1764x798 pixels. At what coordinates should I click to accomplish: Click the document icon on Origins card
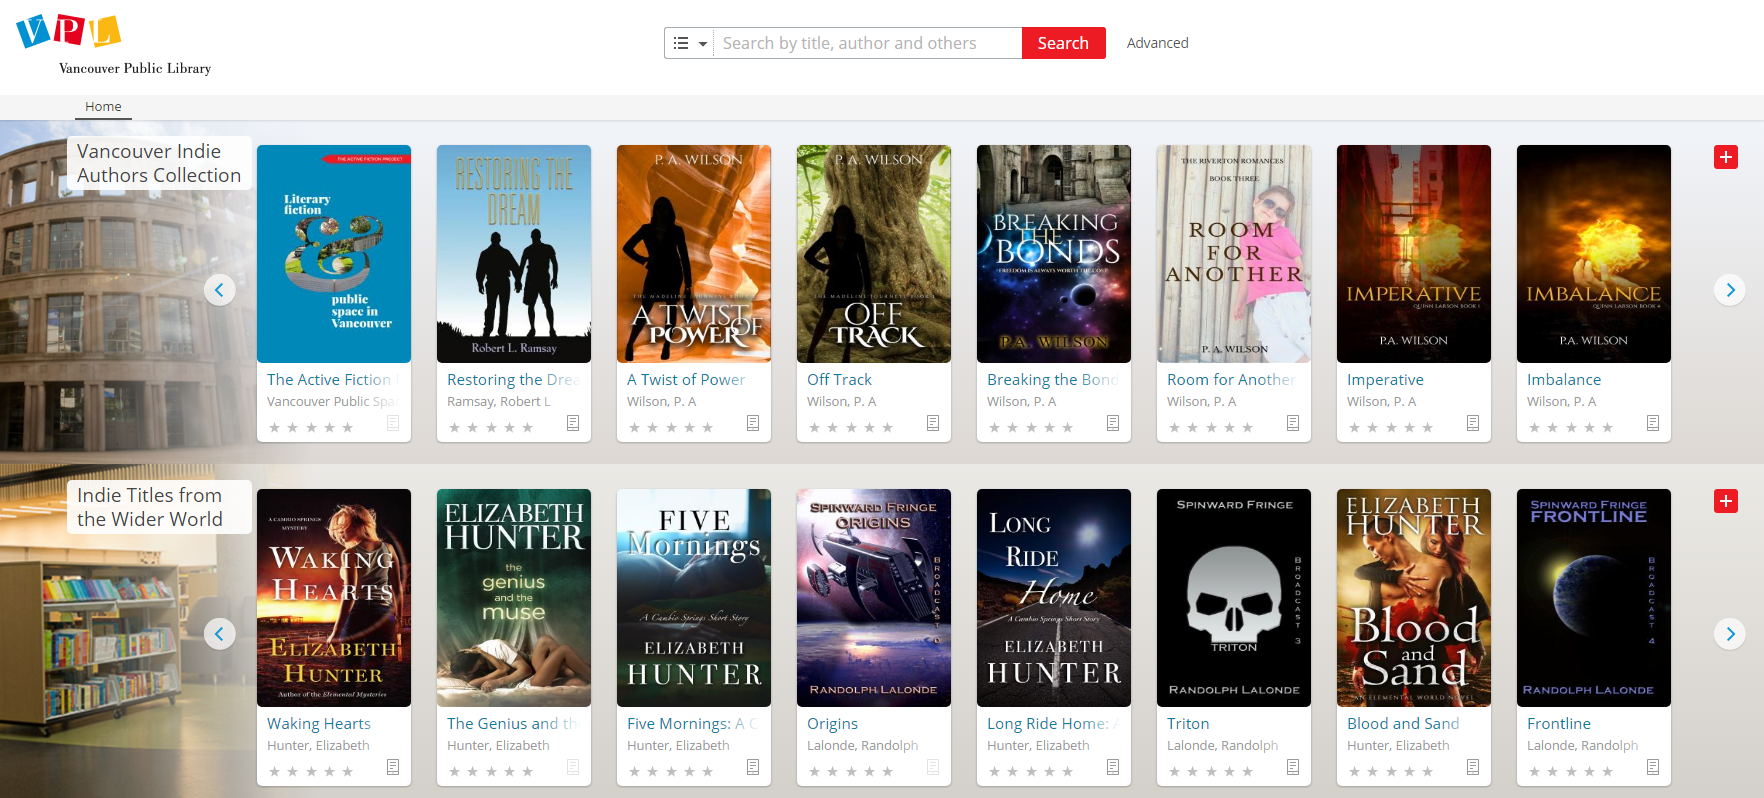(933, 767)
